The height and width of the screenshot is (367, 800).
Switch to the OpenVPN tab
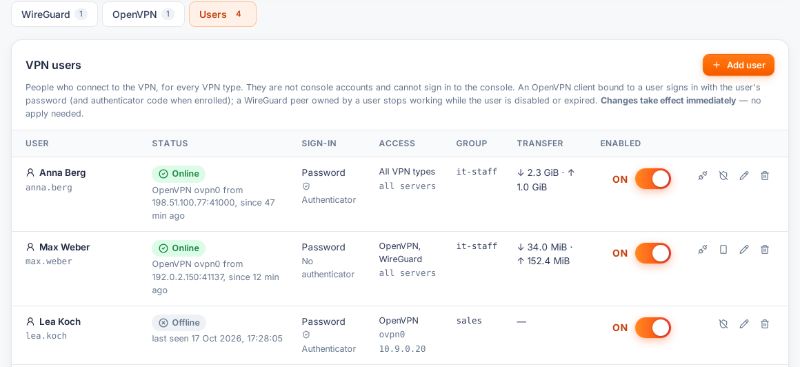[x=143, y=14]
